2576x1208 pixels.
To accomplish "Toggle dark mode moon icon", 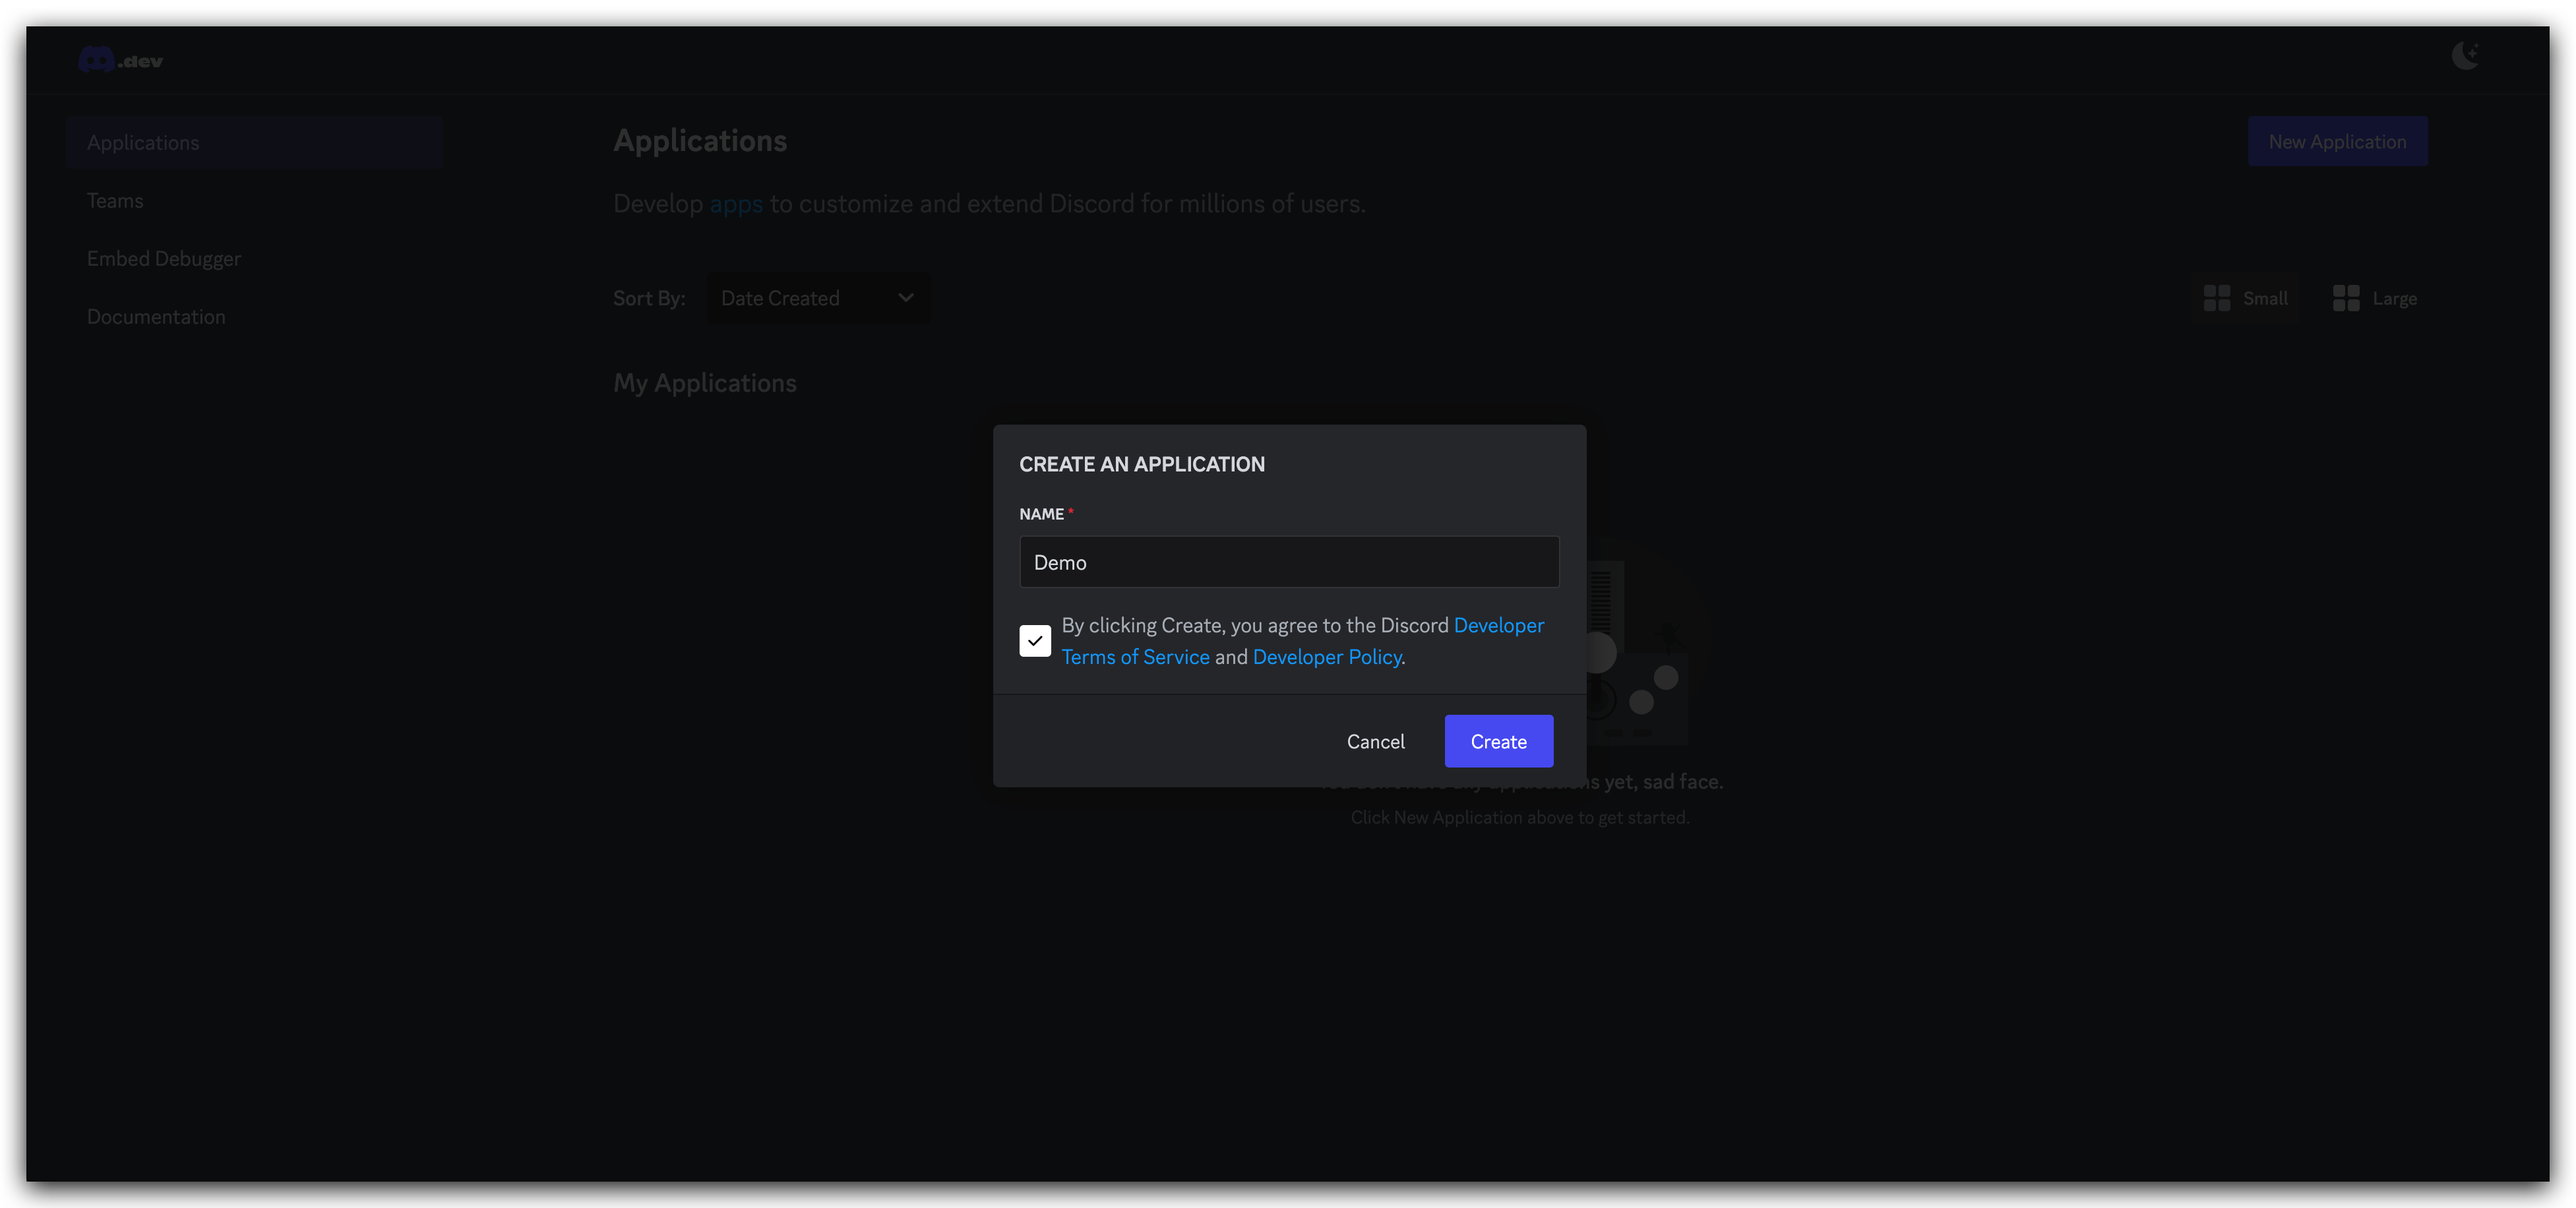I will [x=2465, y=56].
